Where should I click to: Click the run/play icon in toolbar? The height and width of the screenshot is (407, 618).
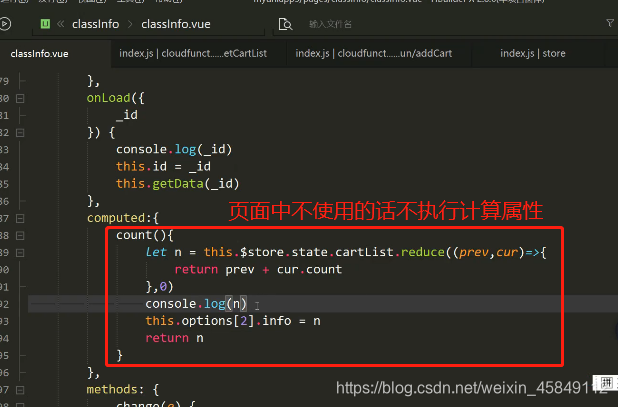pos(5,24)
